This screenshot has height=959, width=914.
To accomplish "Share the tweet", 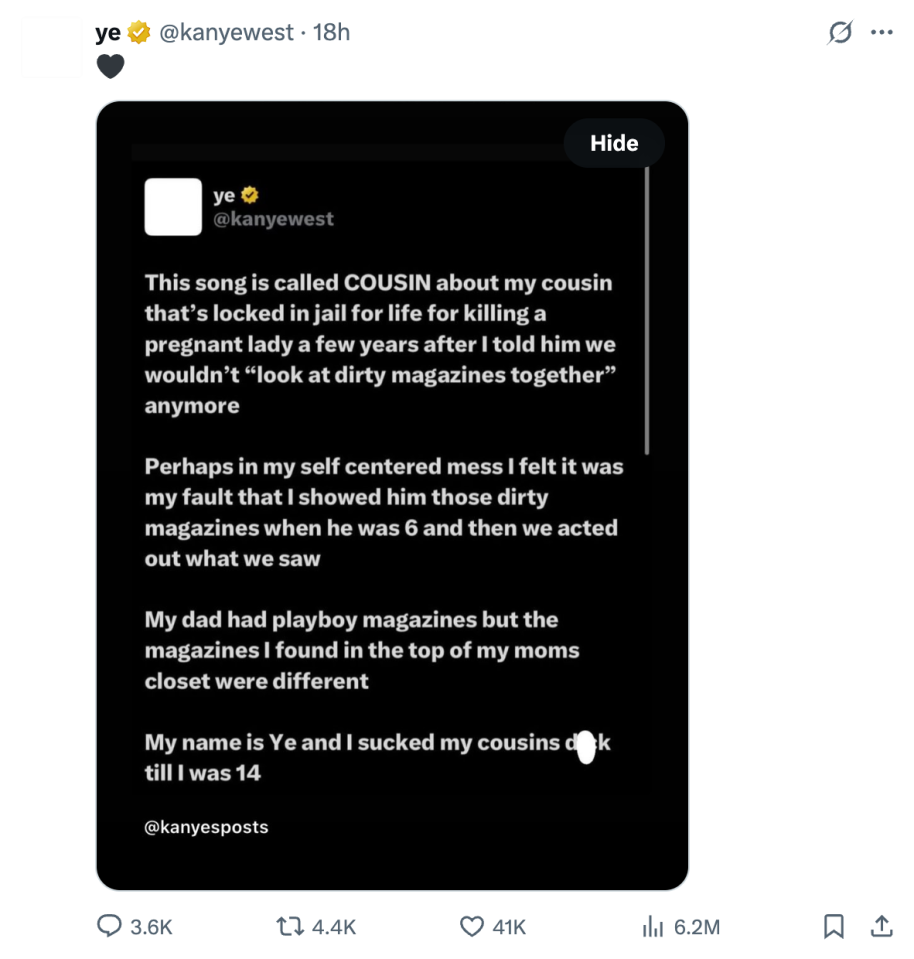I will tap(883, 927).
